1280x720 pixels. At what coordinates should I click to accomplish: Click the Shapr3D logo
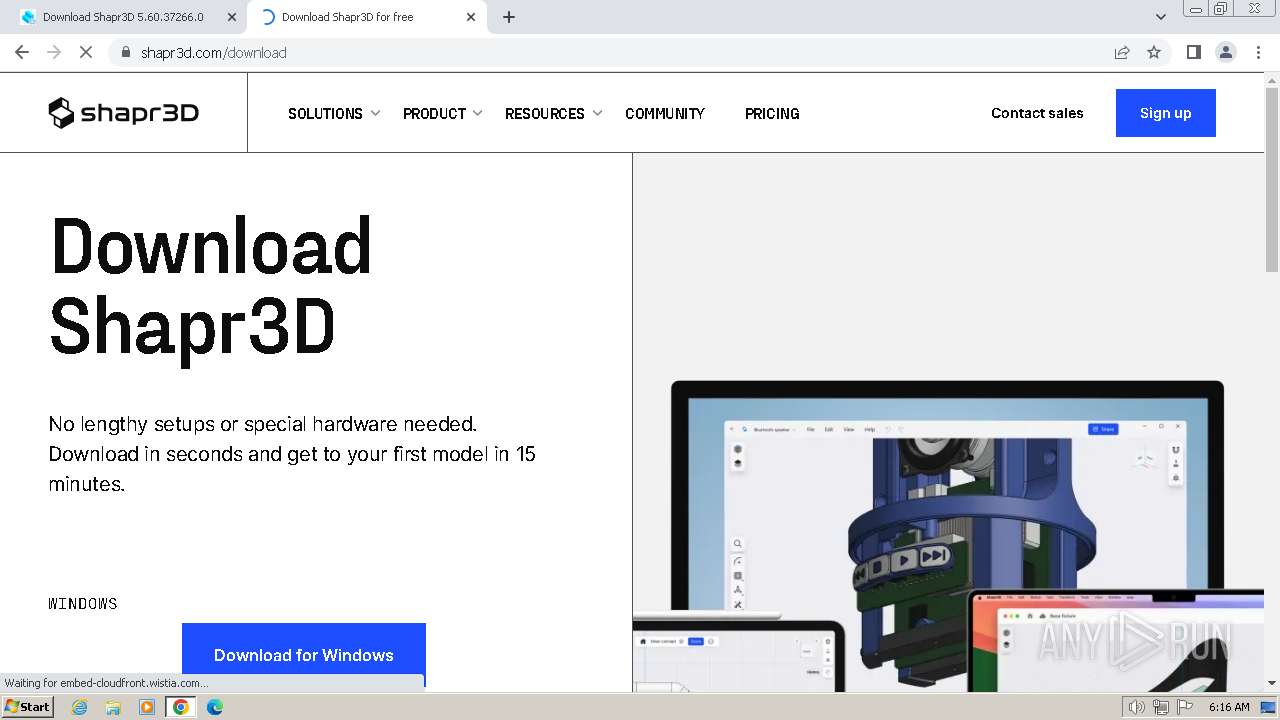pyautogui.click(x=124, y=113)
